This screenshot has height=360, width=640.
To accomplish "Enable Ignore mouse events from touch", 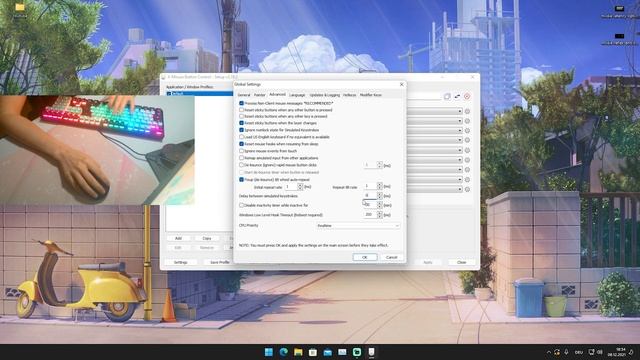I will 241,151.
